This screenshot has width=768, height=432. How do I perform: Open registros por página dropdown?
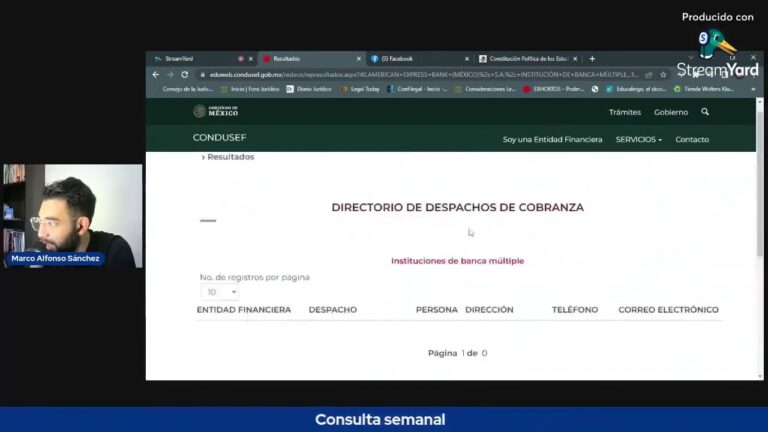tap(219, 292)
